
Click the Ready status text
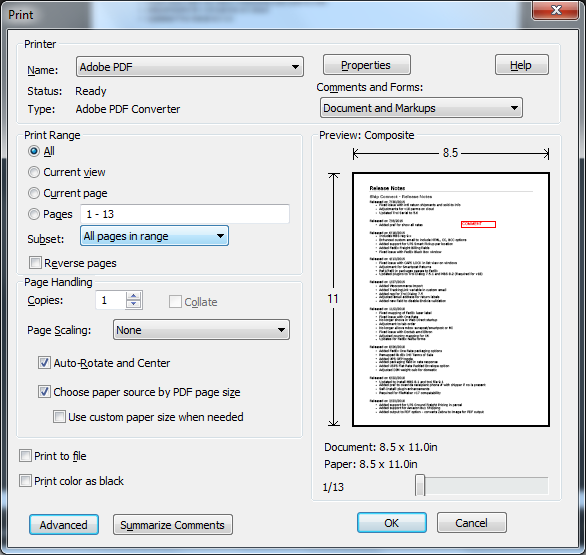(90, 91)
